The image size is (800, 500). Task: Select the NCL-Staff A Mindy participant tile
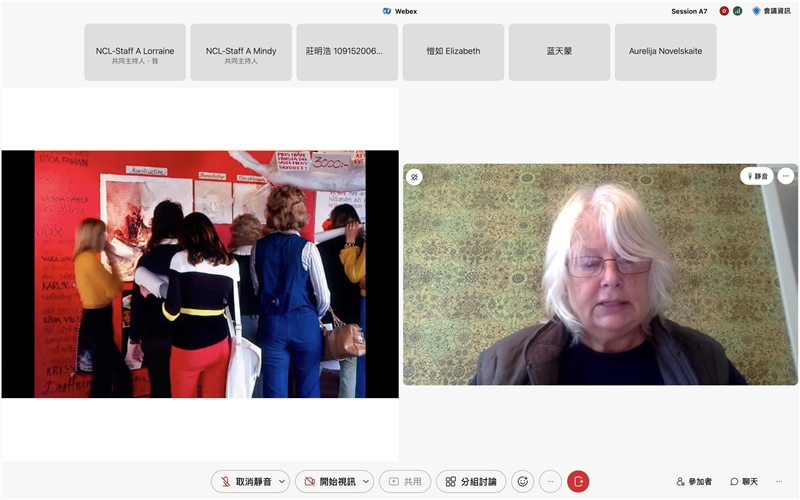pyautogui.click(x=241, y=52)
